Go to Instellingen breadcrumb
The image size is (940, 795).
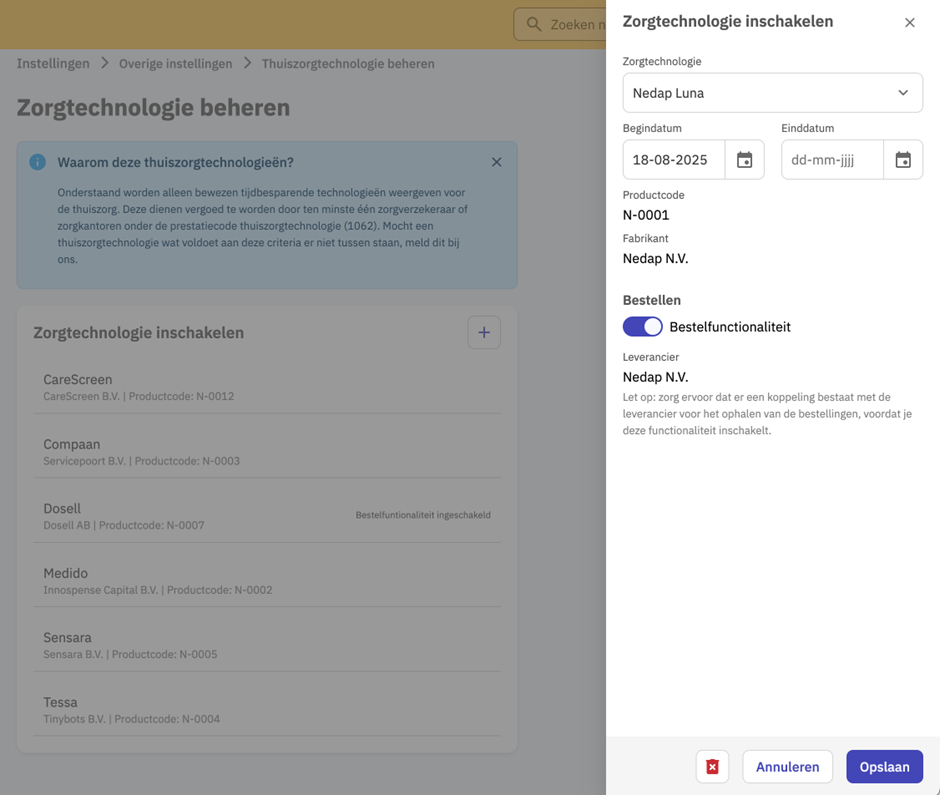[x=53, y=64]
